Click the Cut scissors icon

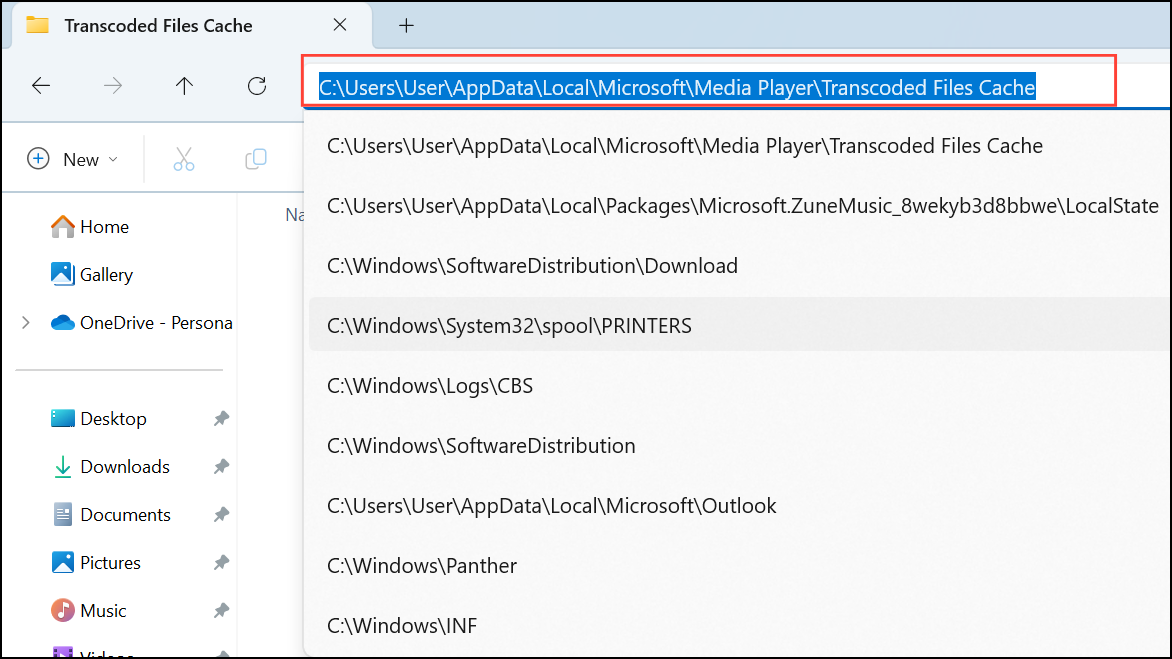(x=184, y=159)
